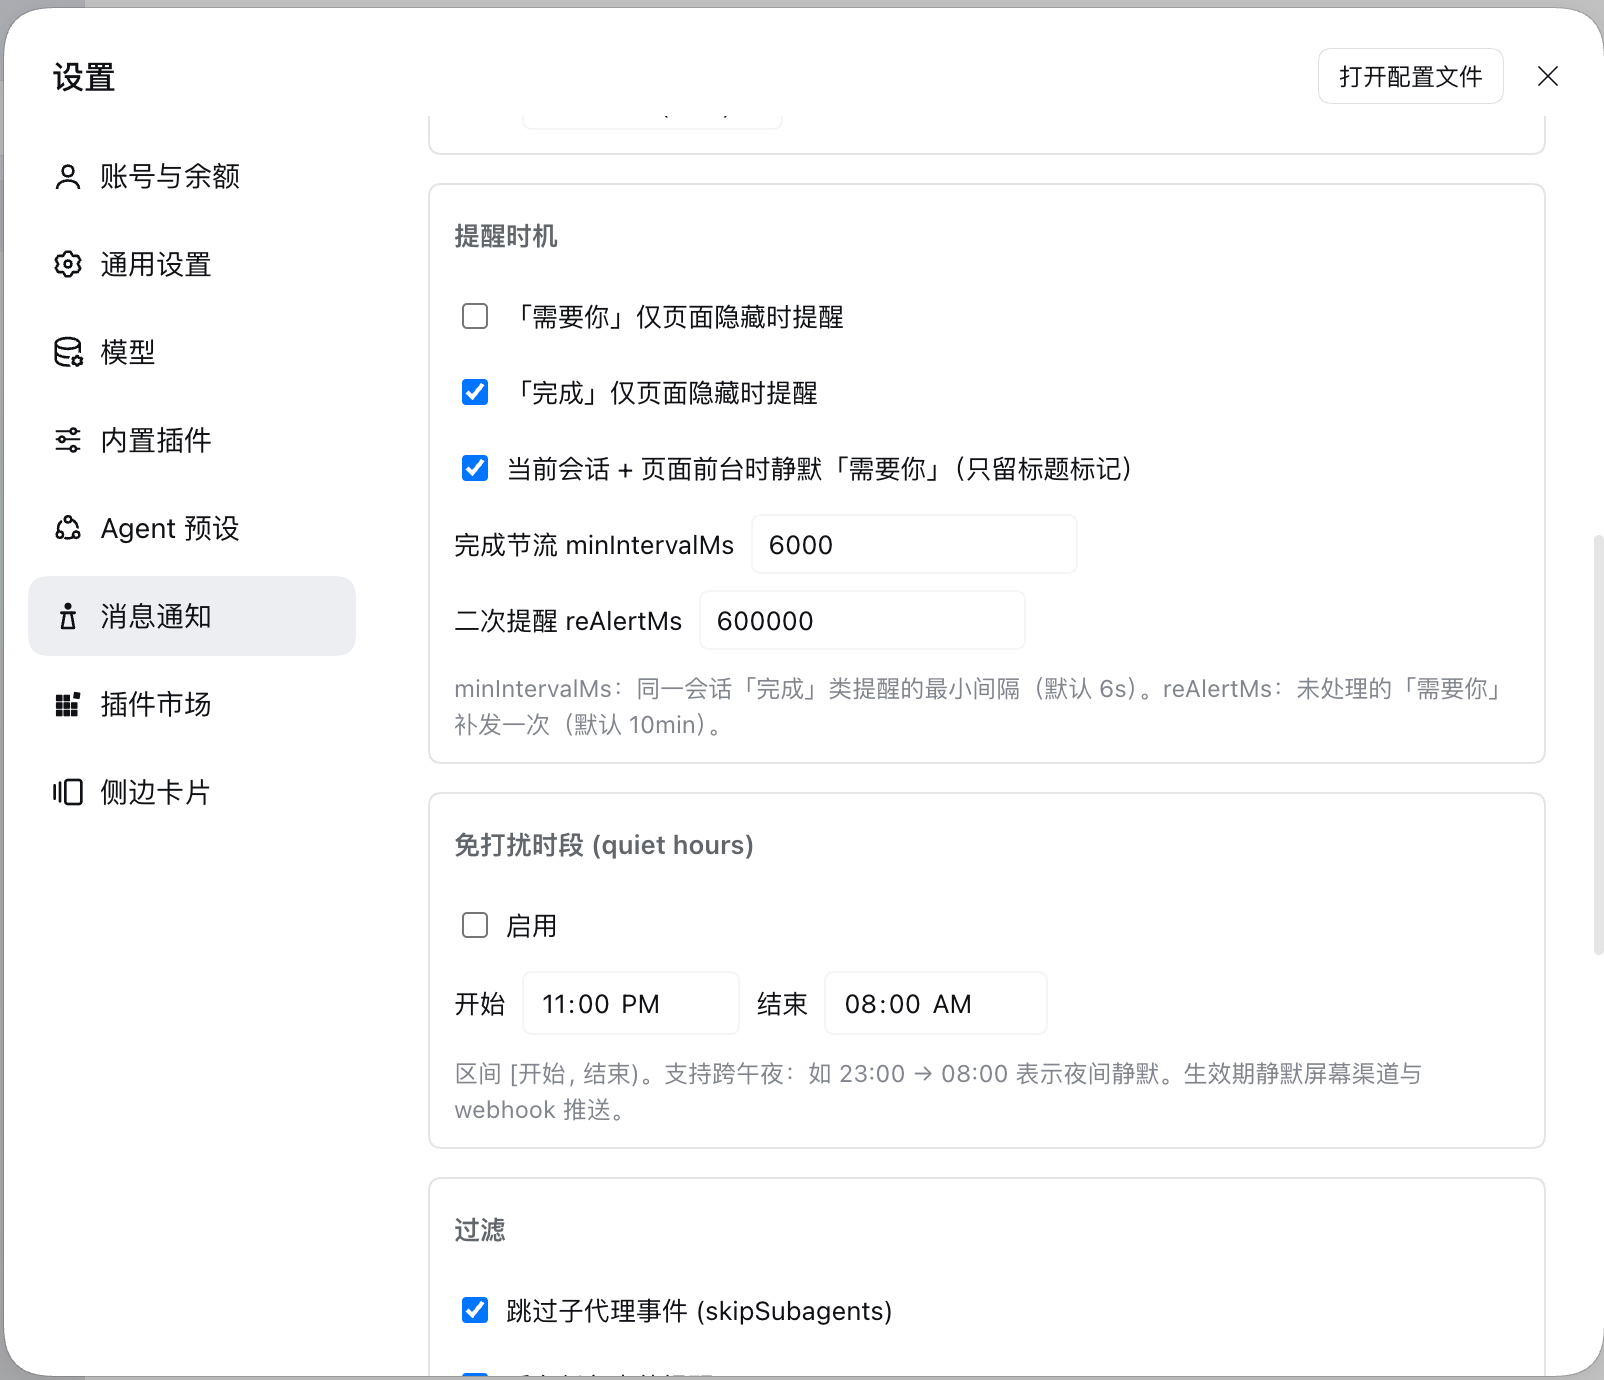1604x1380 pixels.
Task: Click the database icon beside 模型
Action: 68,353
